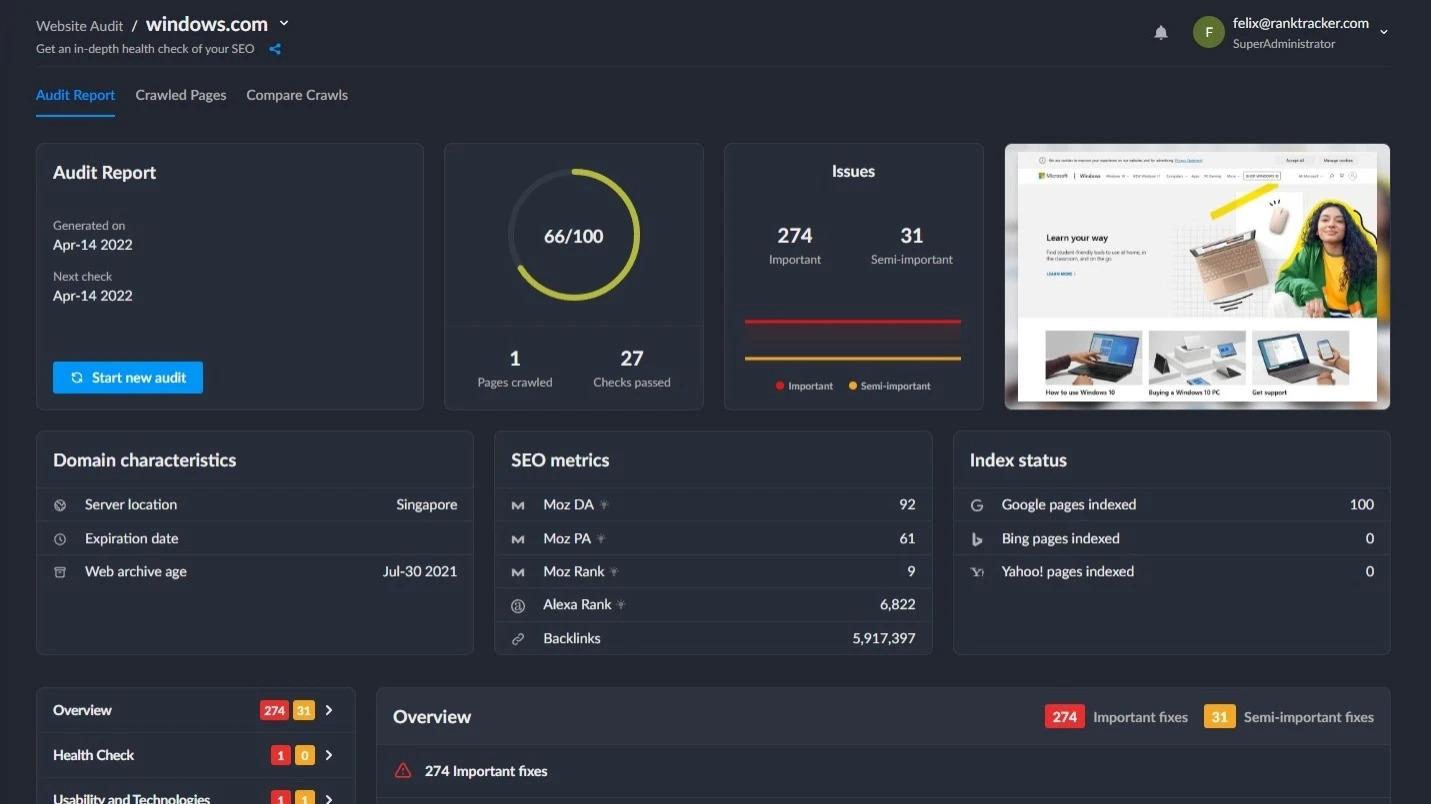Screen dimensions: 1431x804
Task: Click the user avatar circle F
Action: (x=1209, y=32)
